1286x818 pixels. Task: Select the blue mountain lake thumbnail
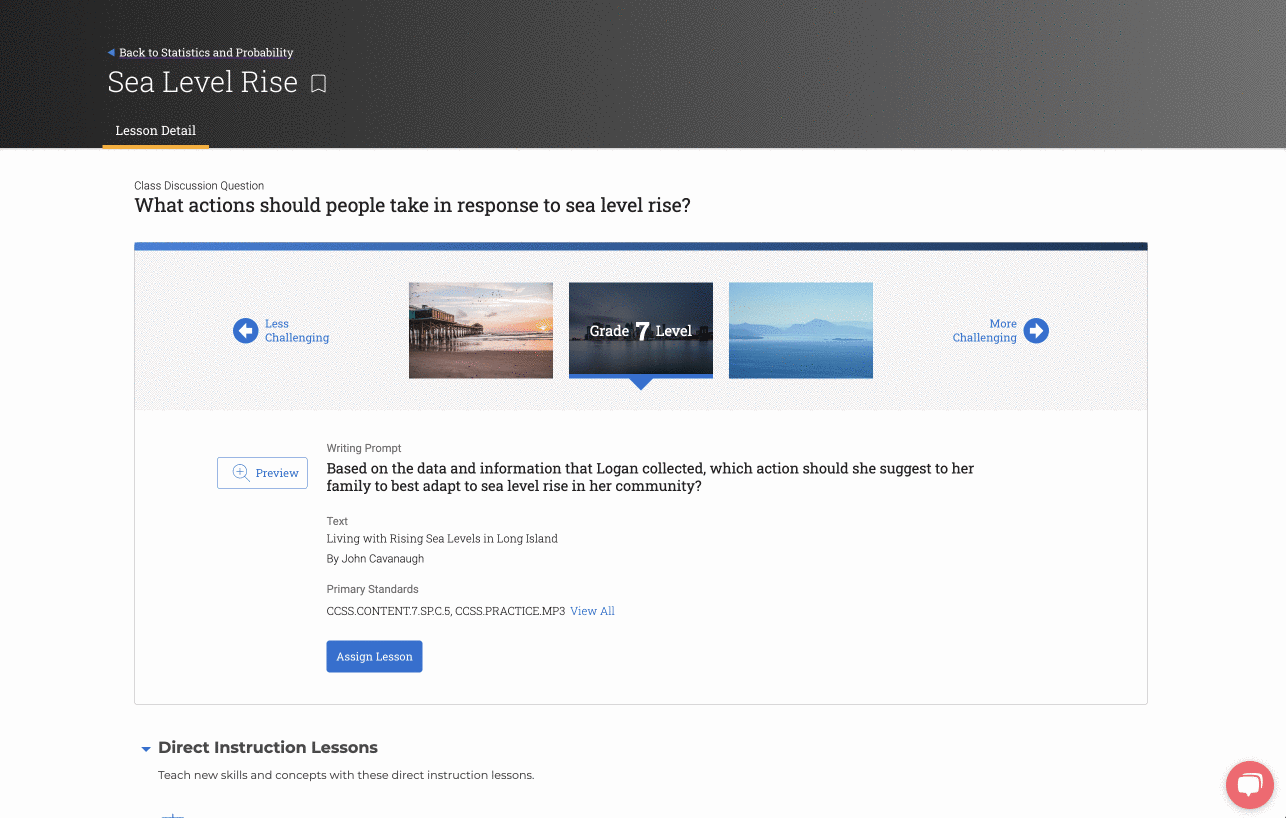pyautogui.click(x=801, y=331)
